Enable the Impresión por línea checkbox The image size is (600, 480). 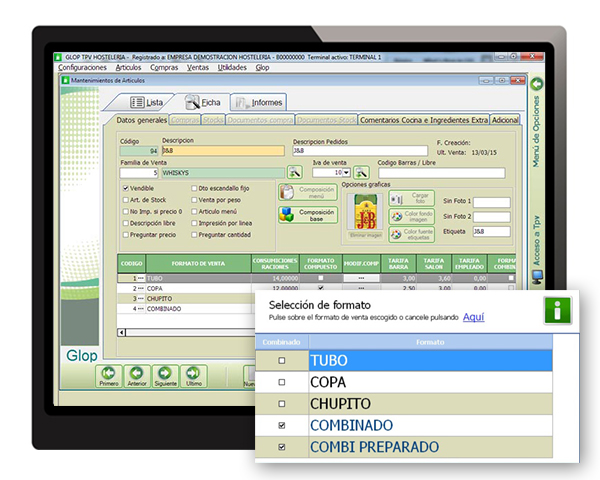pos(194,223)
